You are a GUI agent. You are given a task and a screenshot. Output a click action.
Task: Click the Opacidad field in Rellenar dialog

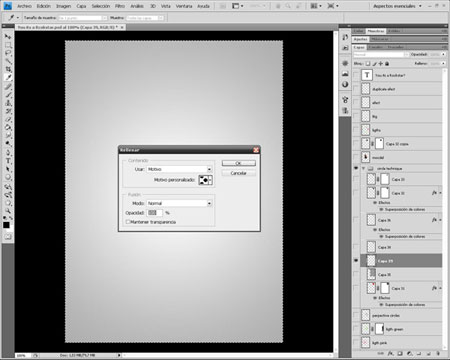pos(154,213)
